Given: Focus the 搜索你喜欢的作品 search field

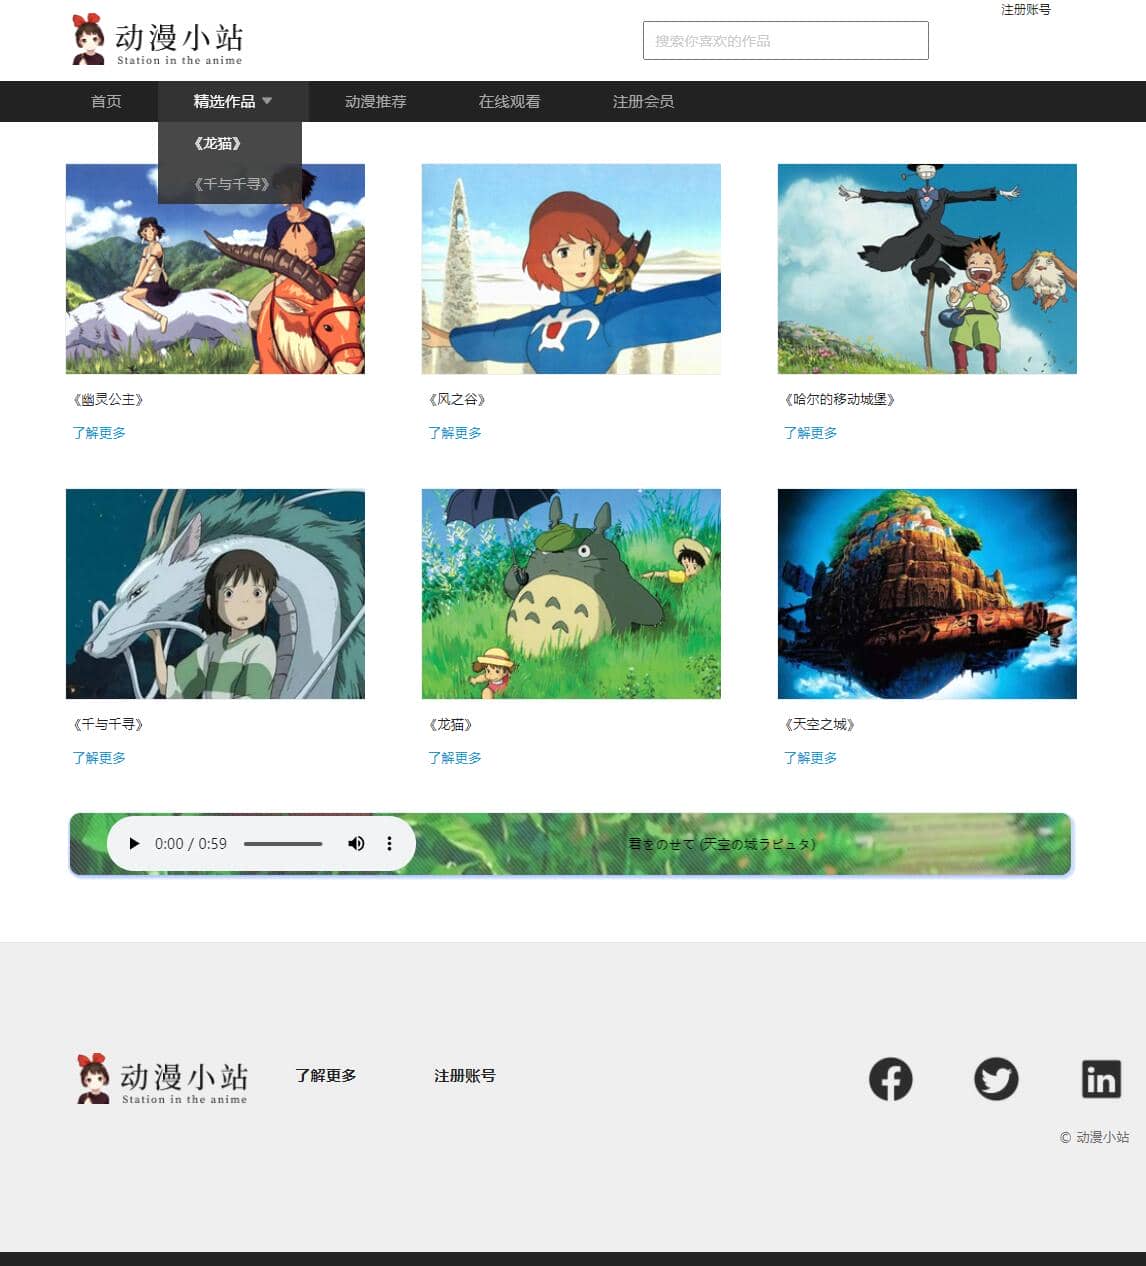Looking at the screenshot, I should click(x=785, y=41).
